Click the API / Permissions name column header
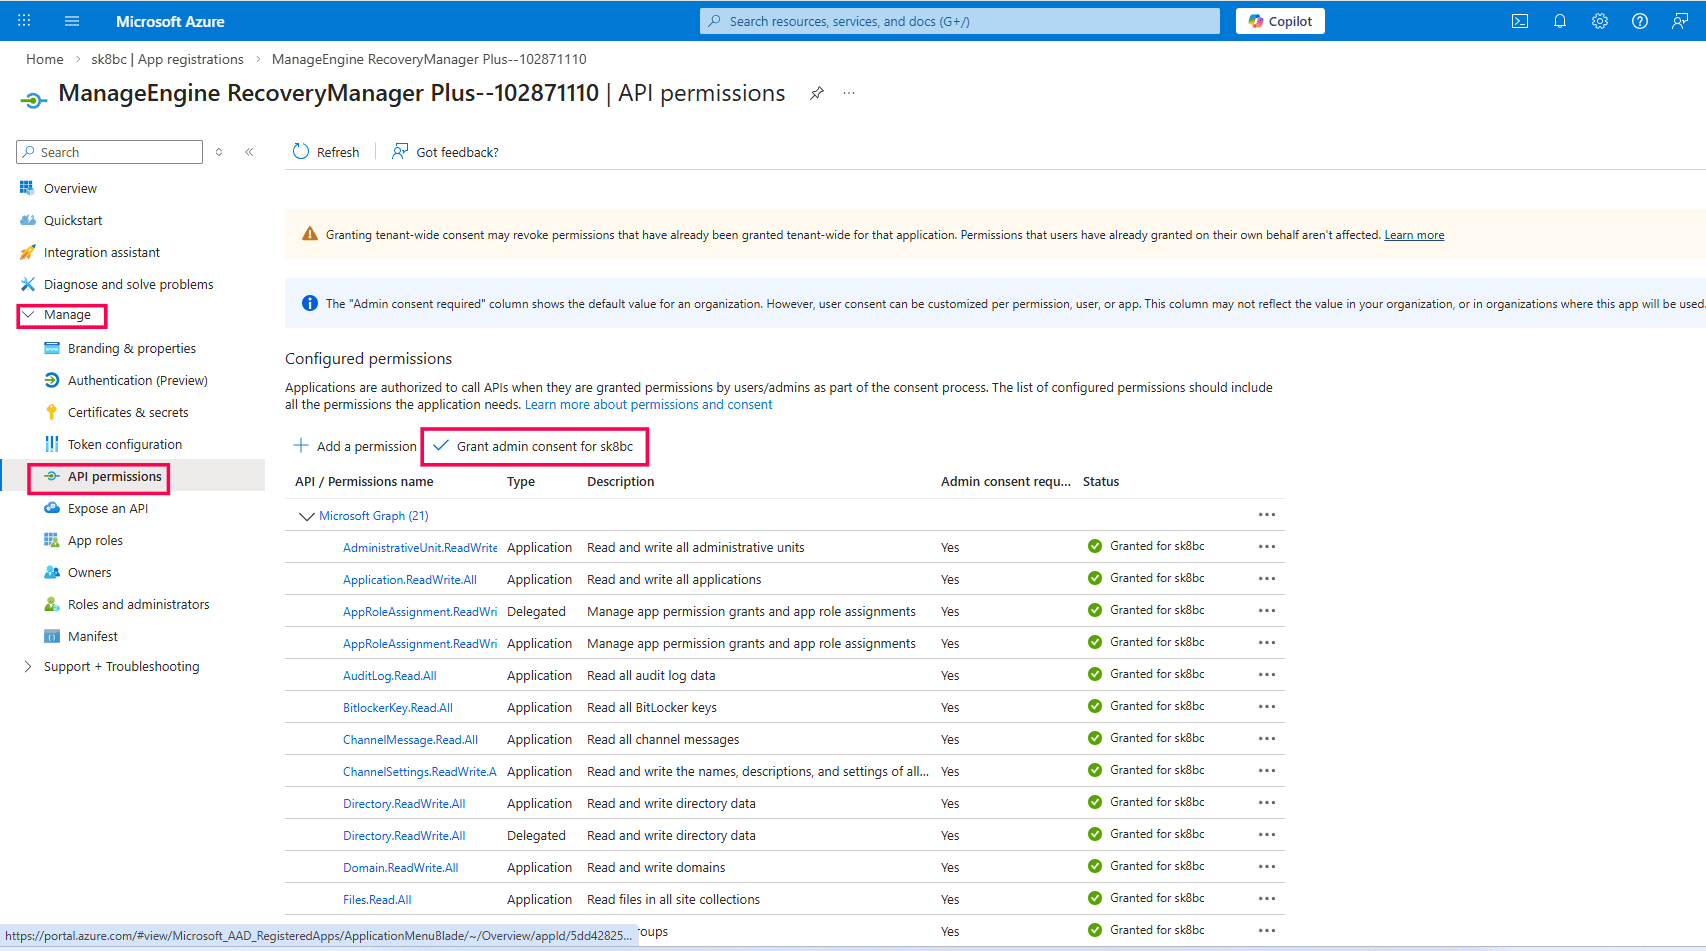Screen dimensions: 1706x951 click(364, 482)
